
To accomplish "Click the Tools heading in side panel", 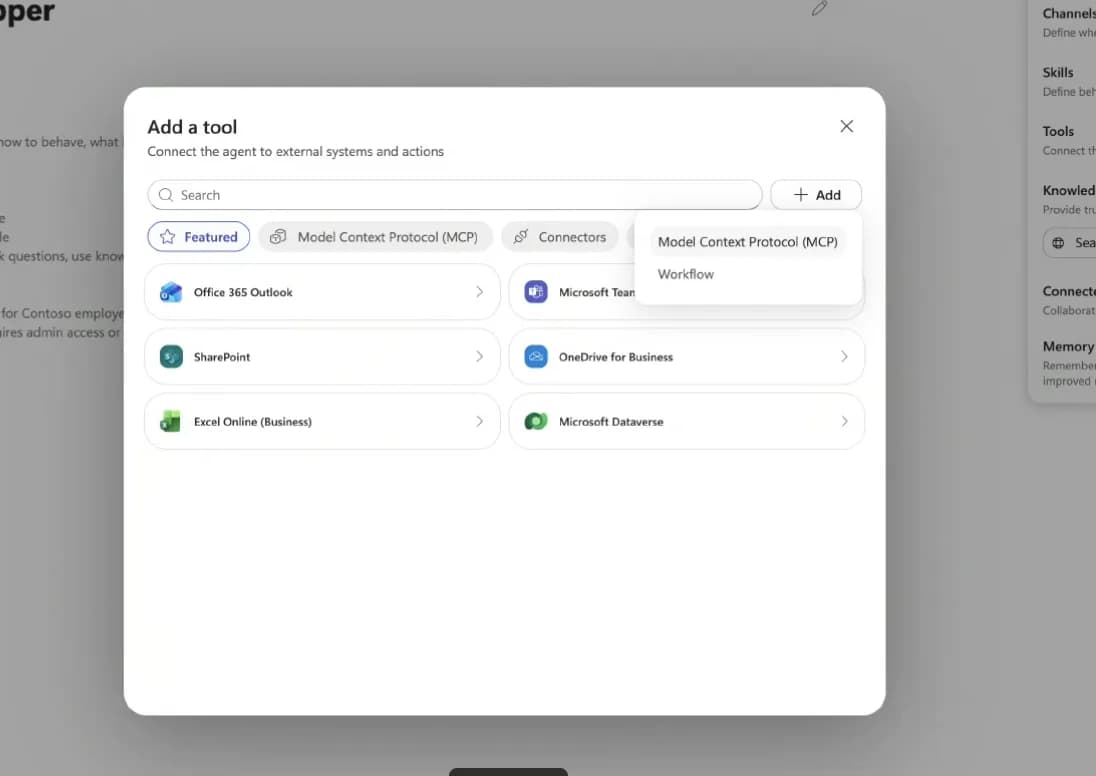I will pyautogui.click(x=1058, y=131).
